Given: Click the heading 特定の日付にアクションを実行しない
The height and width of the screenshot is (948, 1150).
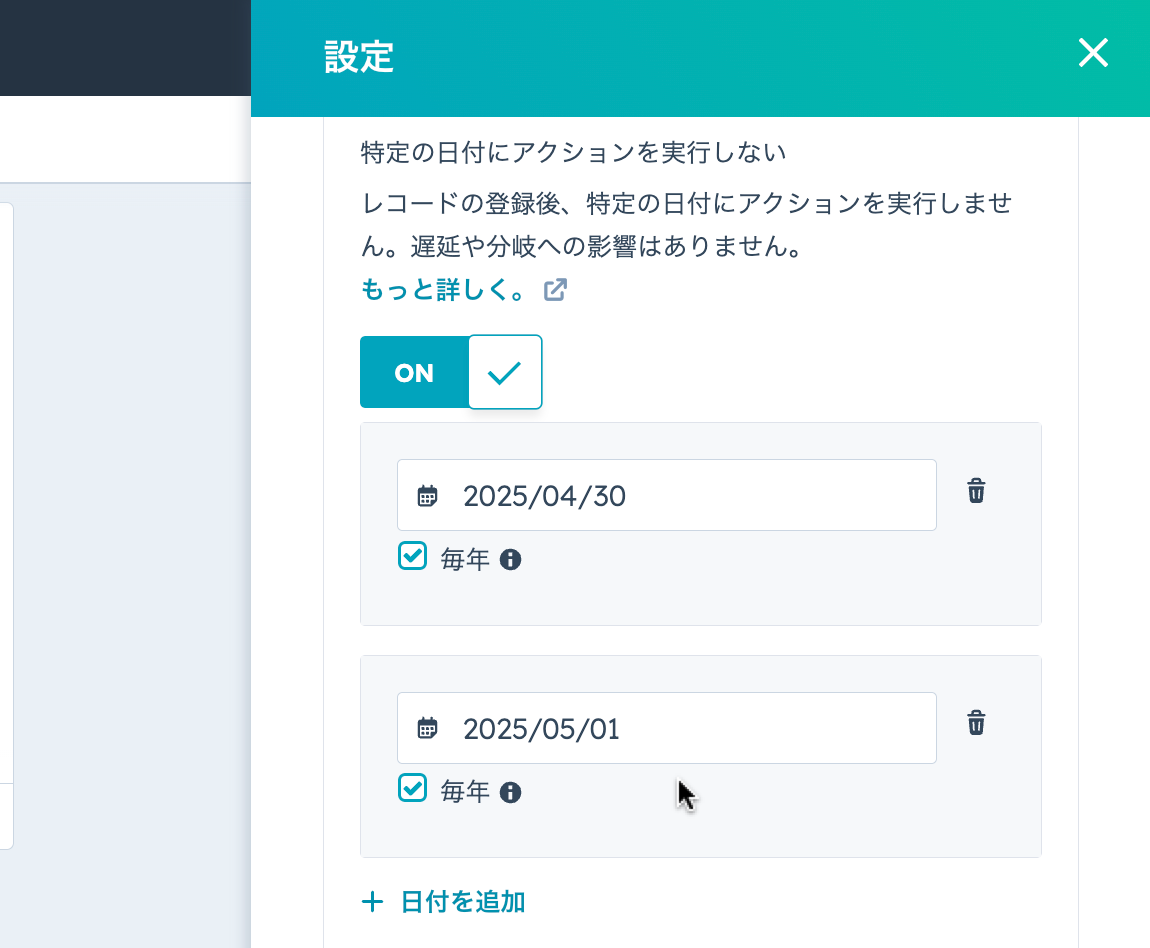Looking at the screenshot, I should coord(574,153).
